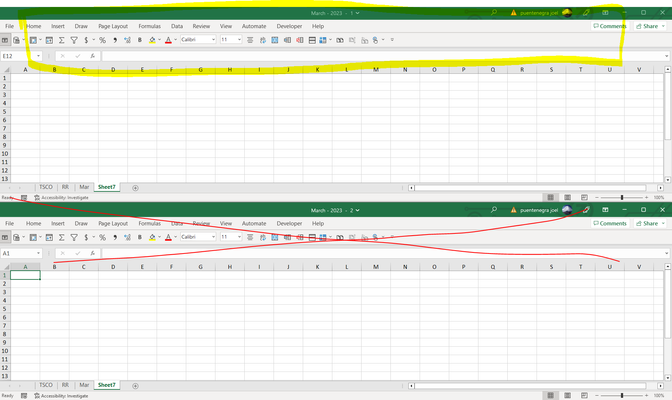Image resolution: width=672 pixels, height=400 pixels.
Task: Open the font size 11 dropdown in top window
Action: coord(239,39)
